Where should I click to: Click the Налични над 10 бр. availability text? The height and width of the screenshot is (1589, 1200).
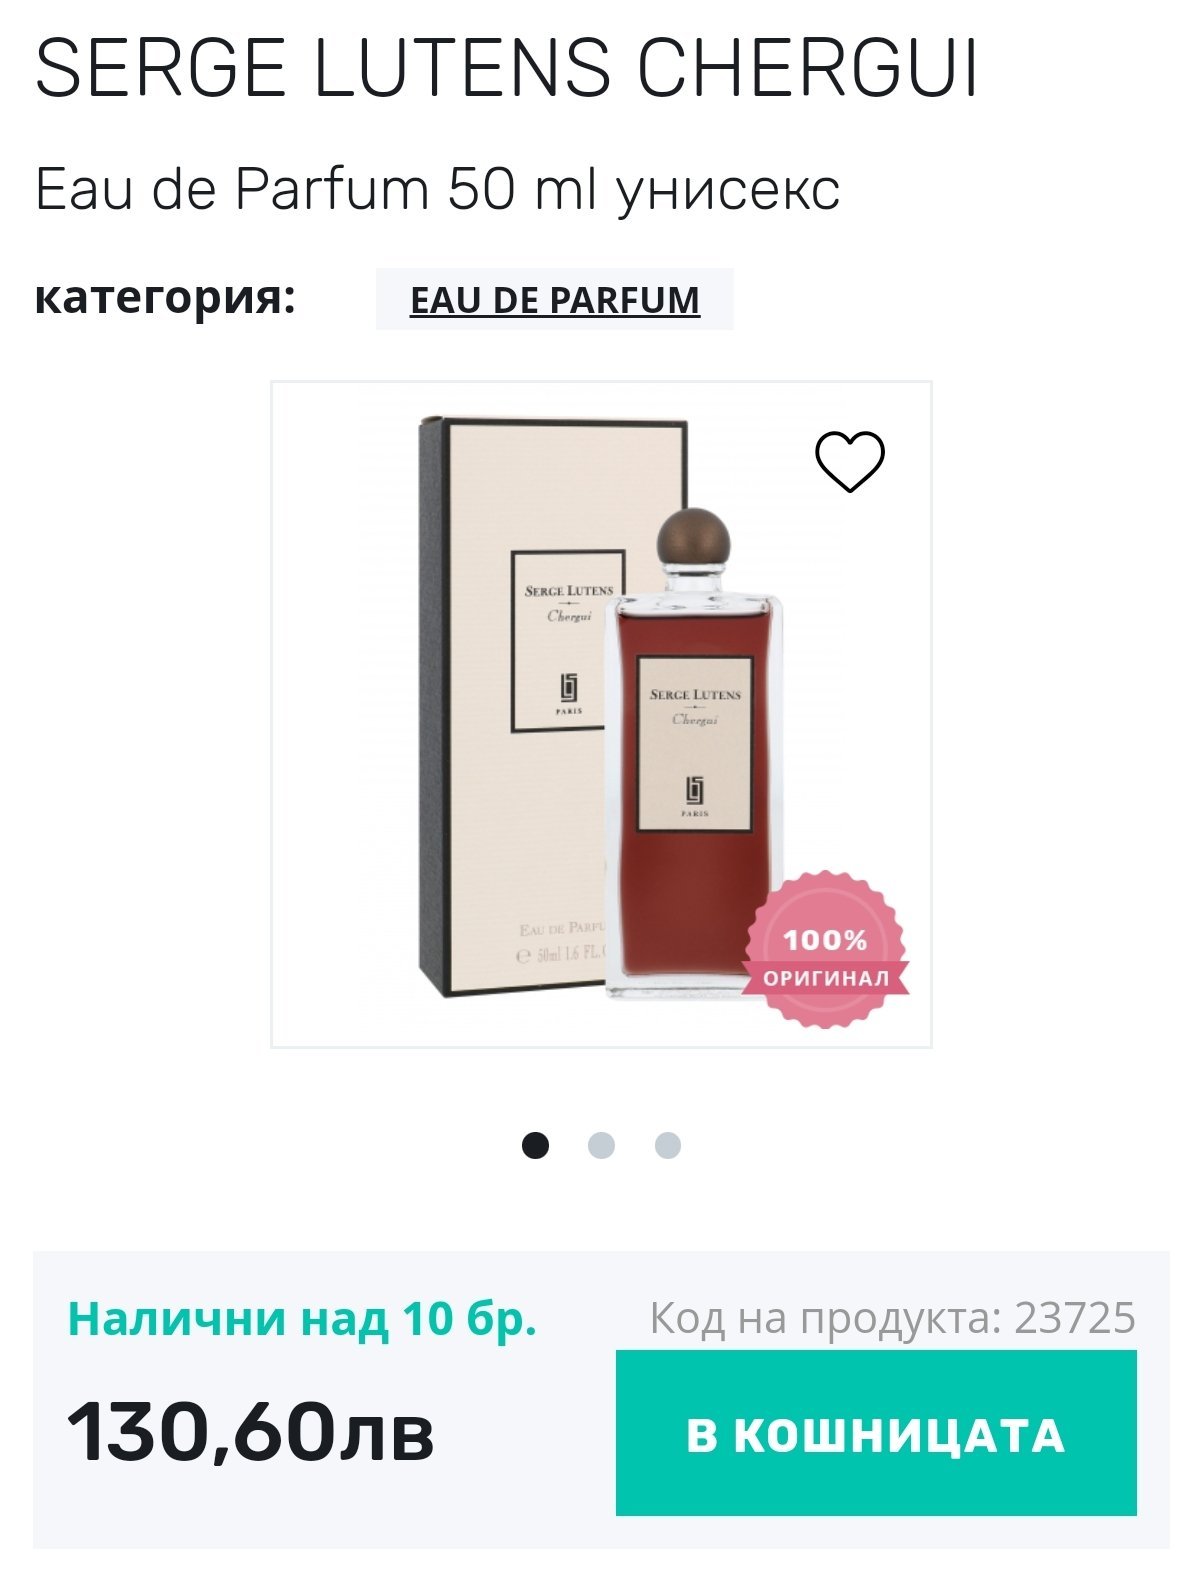coord(302,1318)
